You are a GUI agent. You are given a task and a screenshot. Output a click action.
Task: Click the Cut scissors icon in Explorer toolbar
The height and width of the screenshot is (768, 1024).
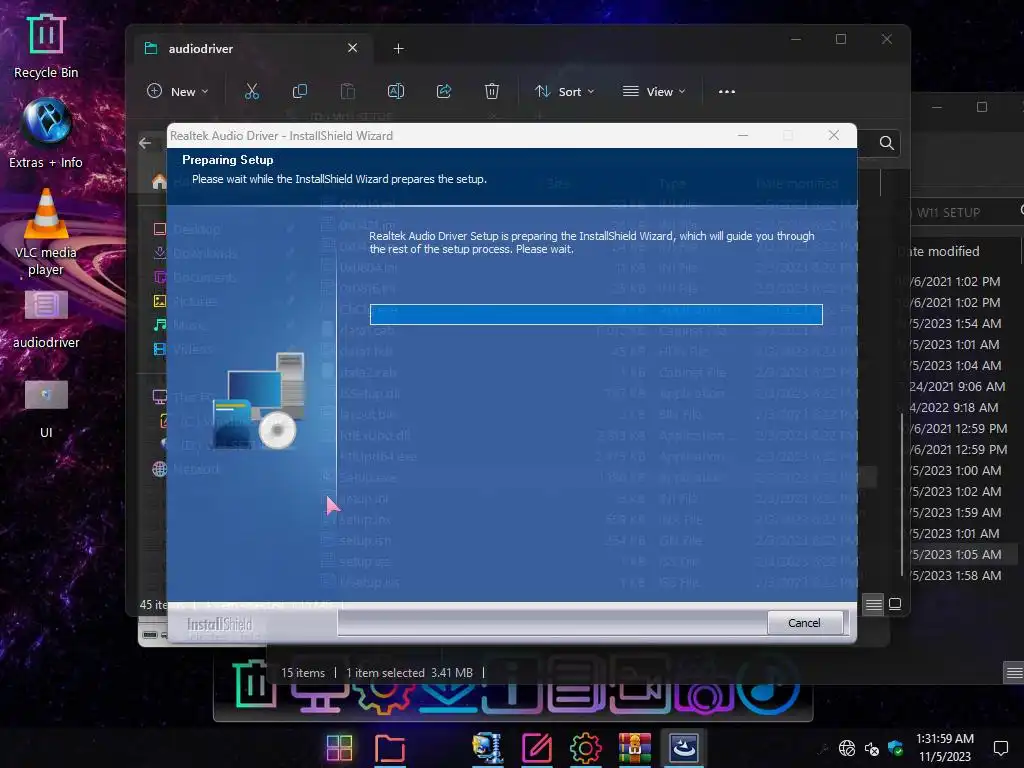[x=251, y=91]
